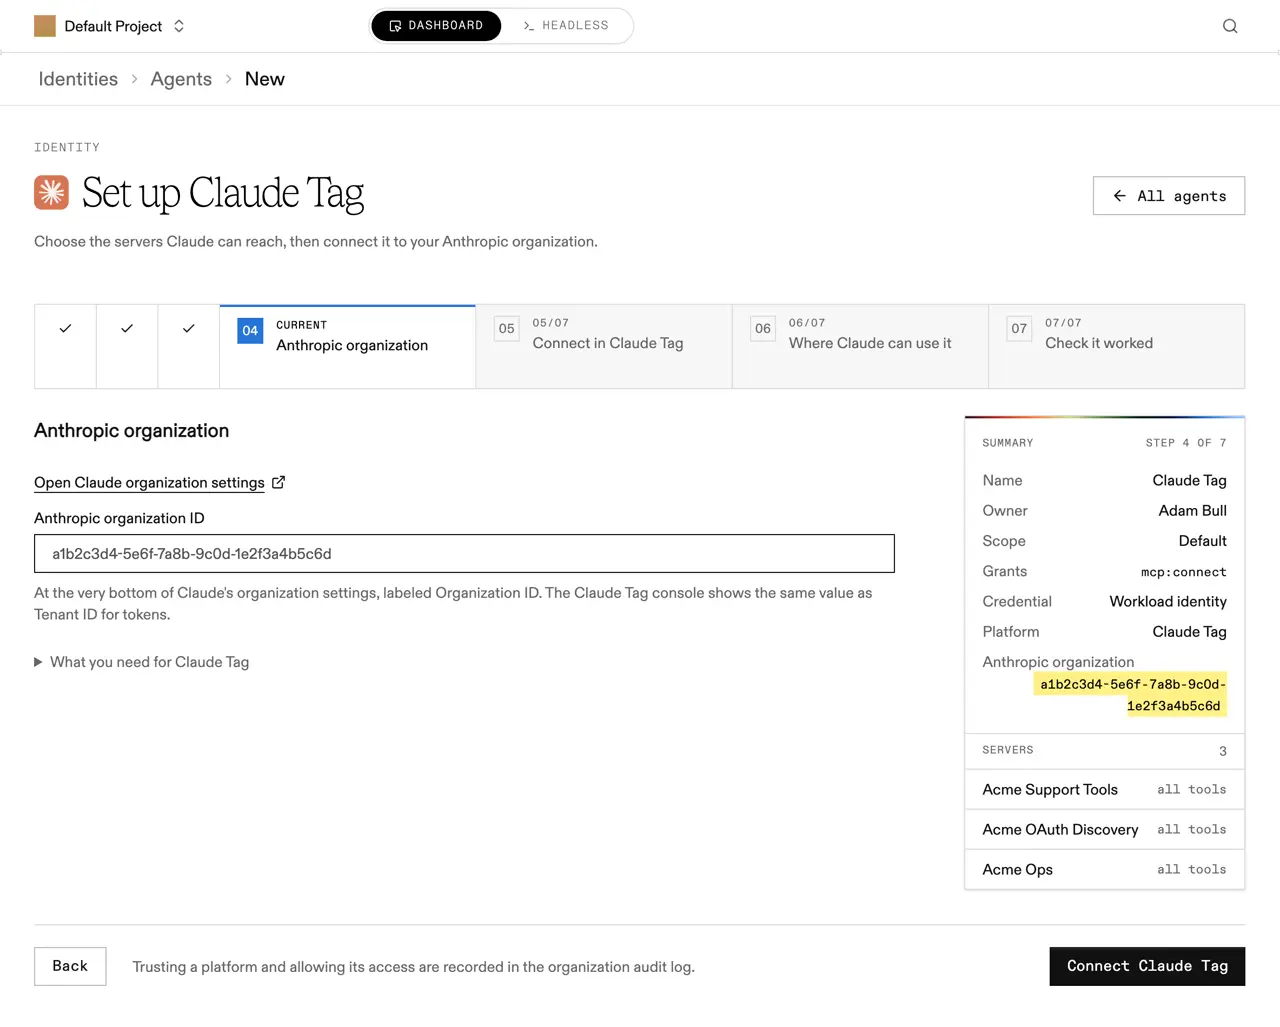The width and height of the screenshot is (1280, 1027).
Task: Click the 05 step number badge
Action: 507,329
